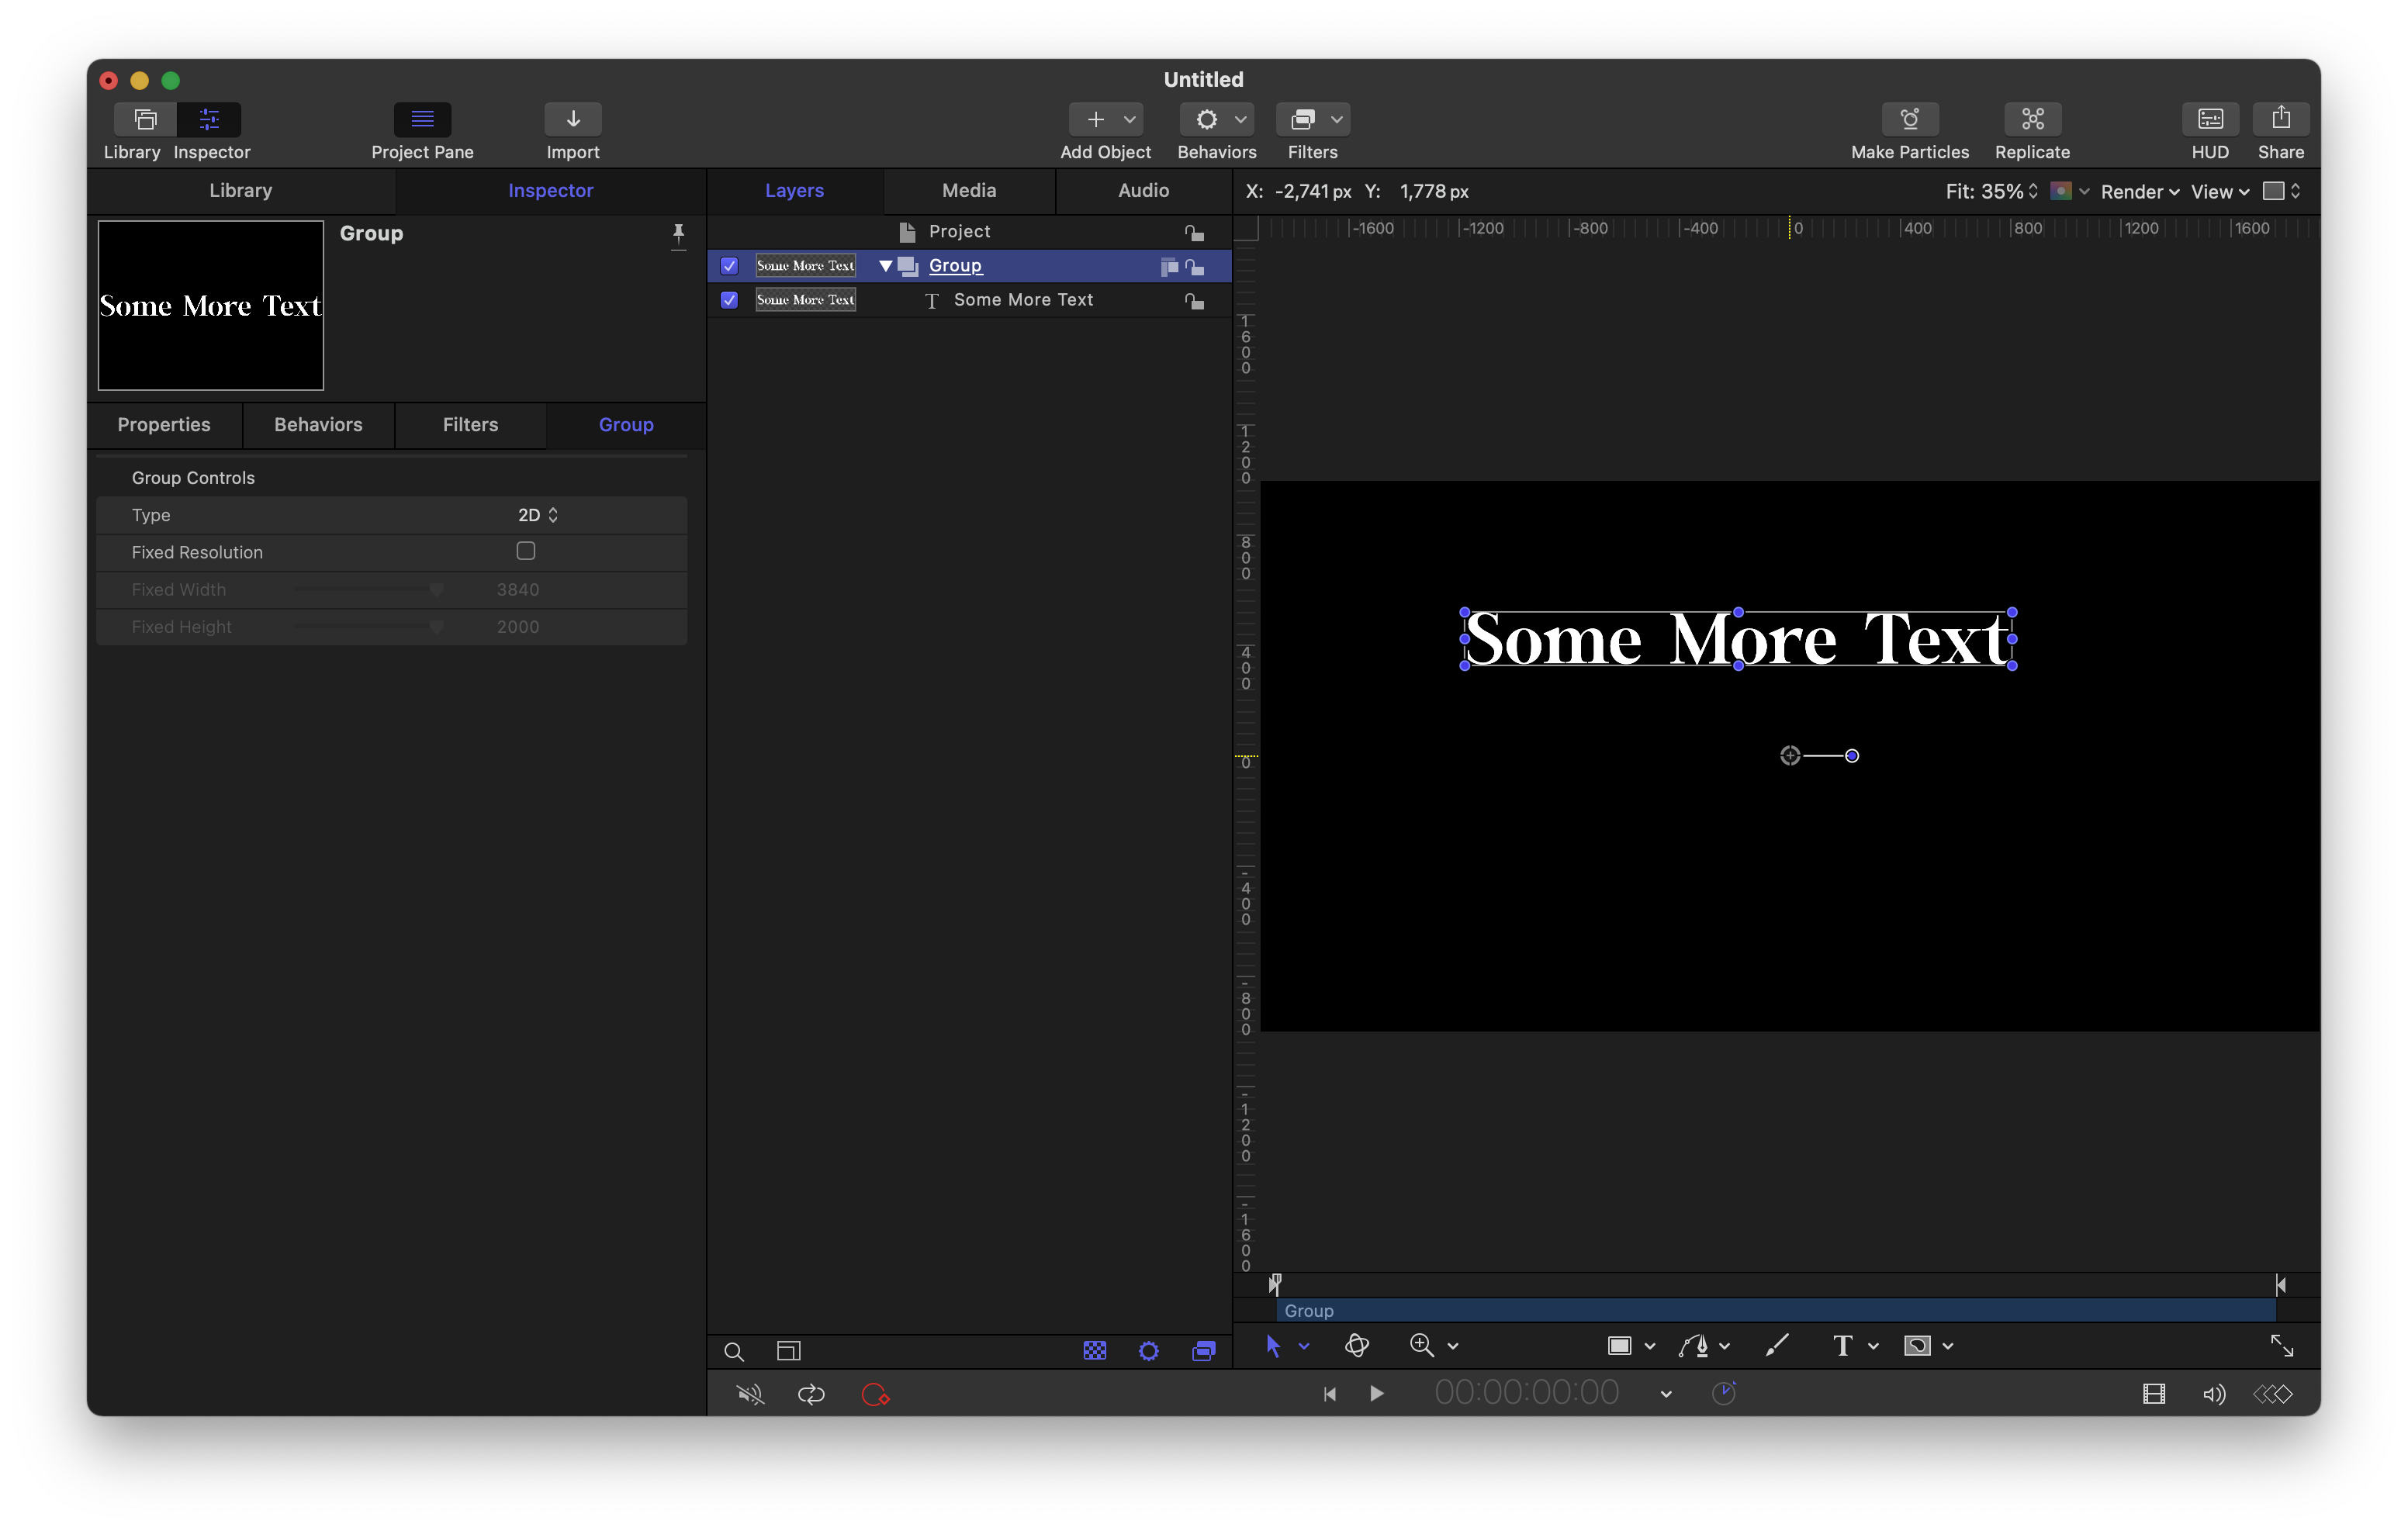Viewport: 2408px width, 1531px height.
Task: Open the Fit 35% zoom dropdown
Action: pyautogui.click(x=1991, y=191)
